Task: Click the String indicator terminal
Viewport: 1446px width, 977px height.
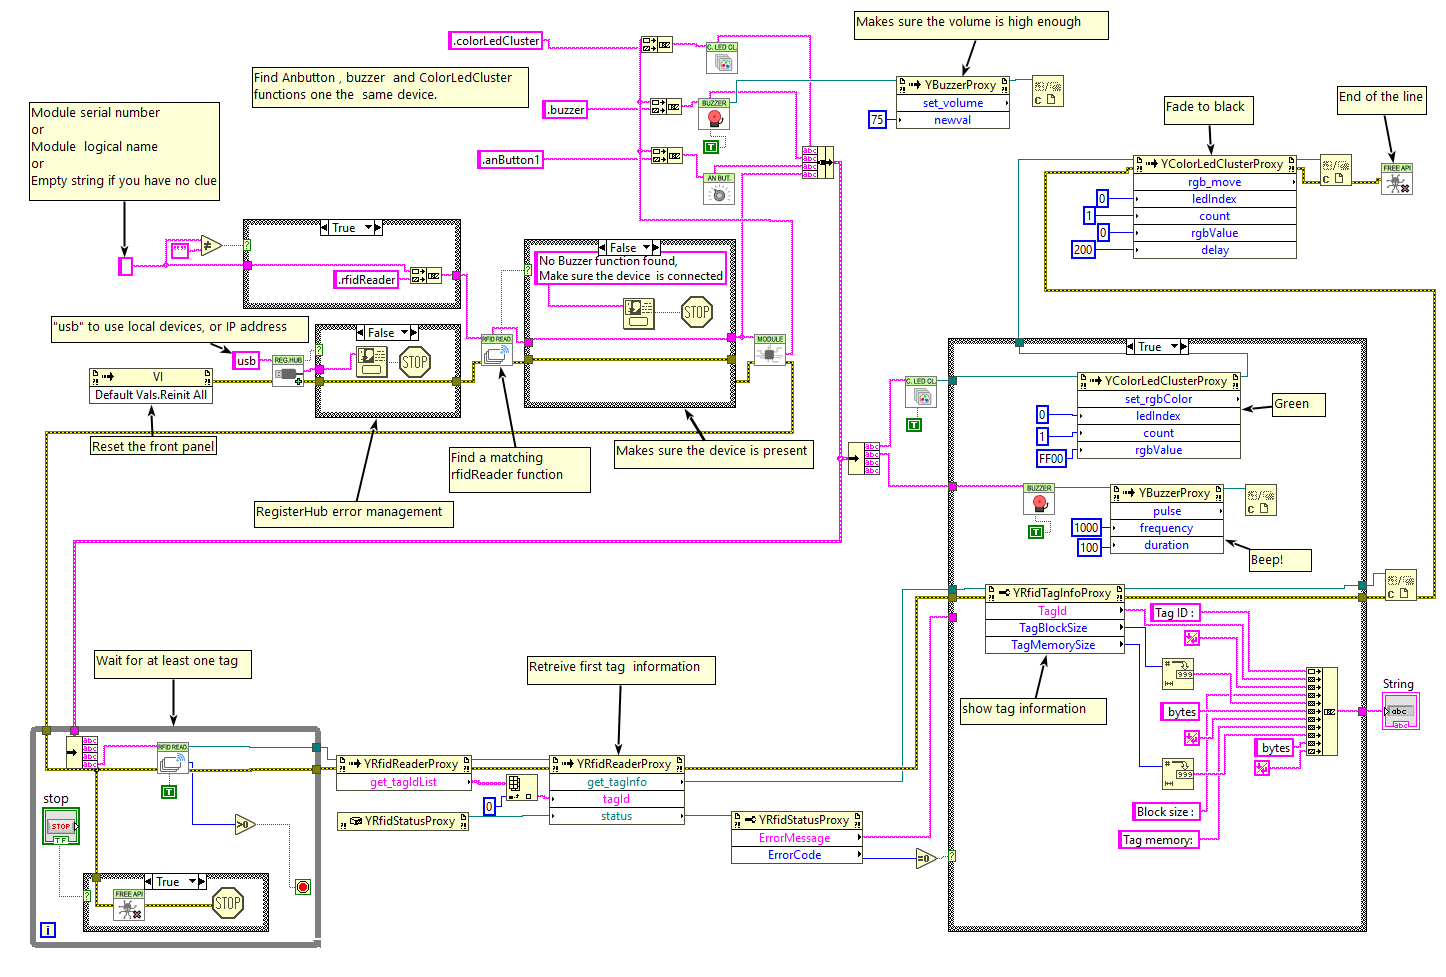Action: pos(1399,712)
